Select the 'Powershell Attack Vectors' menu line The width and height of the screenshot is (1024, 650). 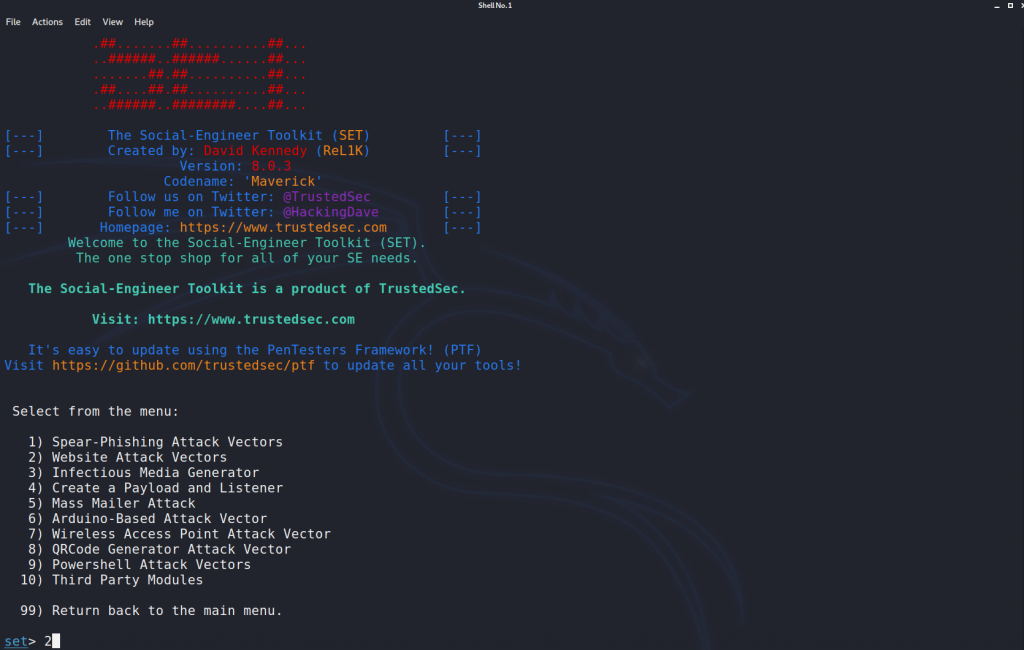(139, 565)
